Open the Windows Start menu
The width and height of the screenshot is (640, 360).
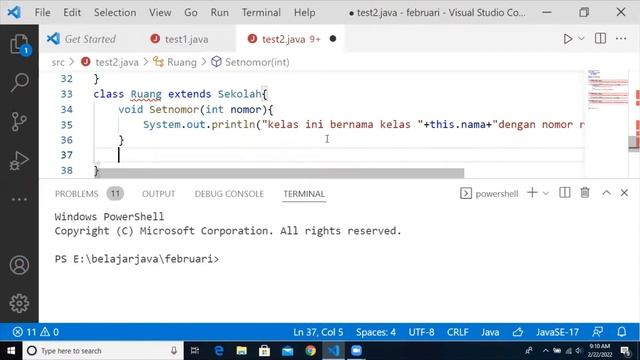[11, 351]
